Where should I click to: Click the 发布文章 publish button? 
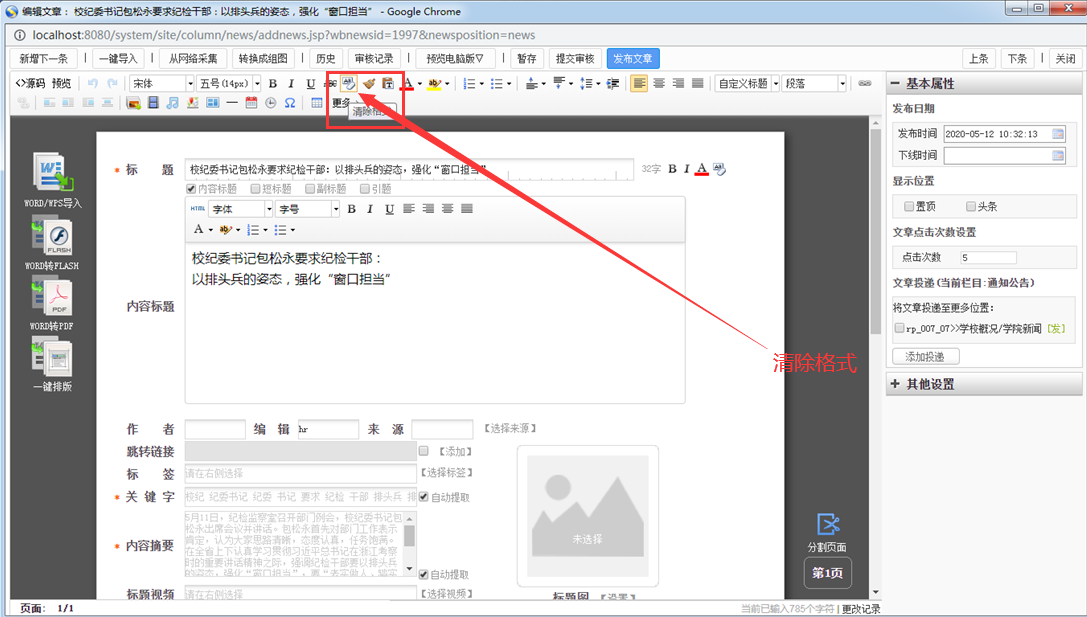(x=633, y=59)
